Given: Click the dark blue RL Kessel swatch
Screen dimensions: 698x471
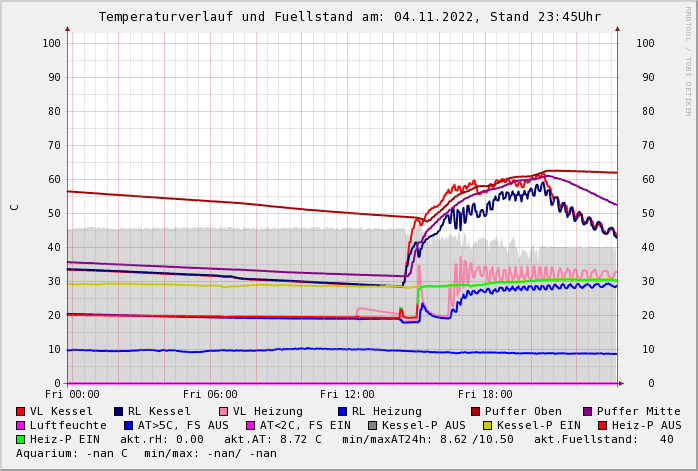Looking at the screenshot, I should pyautogui.click(x=118, y=411).
